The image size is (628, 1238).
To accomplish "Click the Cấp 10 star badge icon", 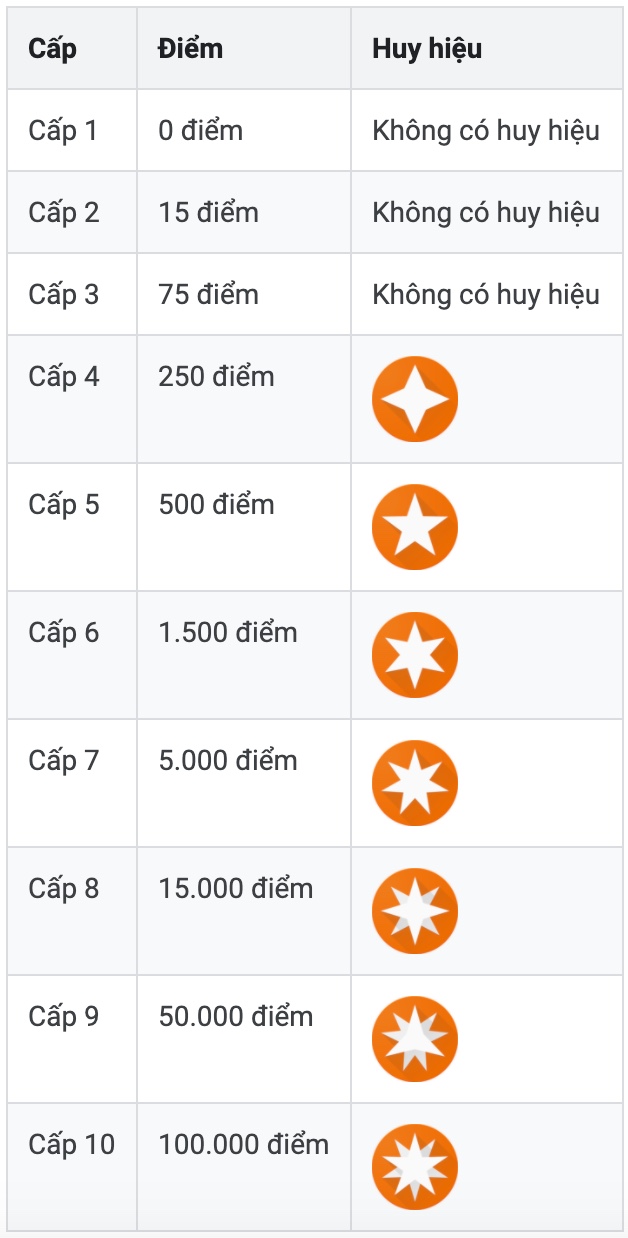I will coord(415,1167).
